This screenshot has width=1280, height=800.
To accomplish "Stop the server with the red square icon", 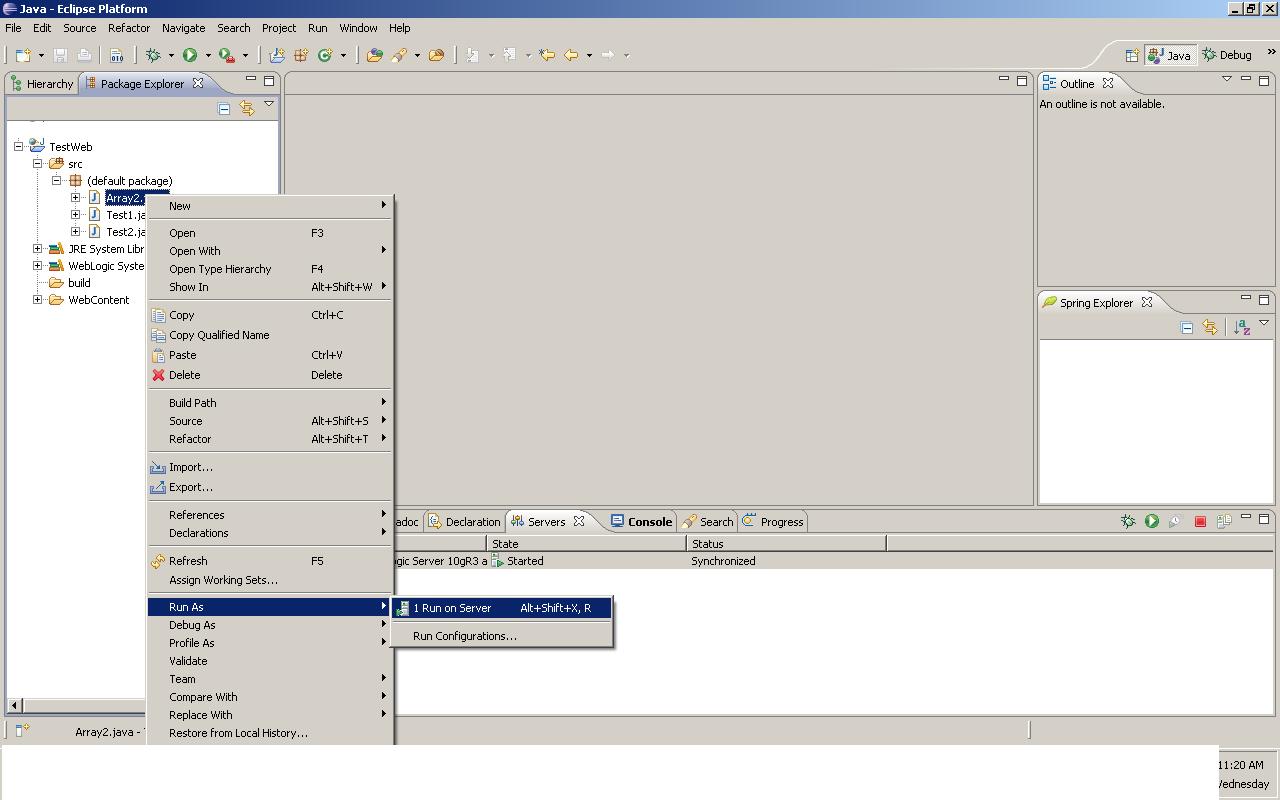I will (1200, 521).
